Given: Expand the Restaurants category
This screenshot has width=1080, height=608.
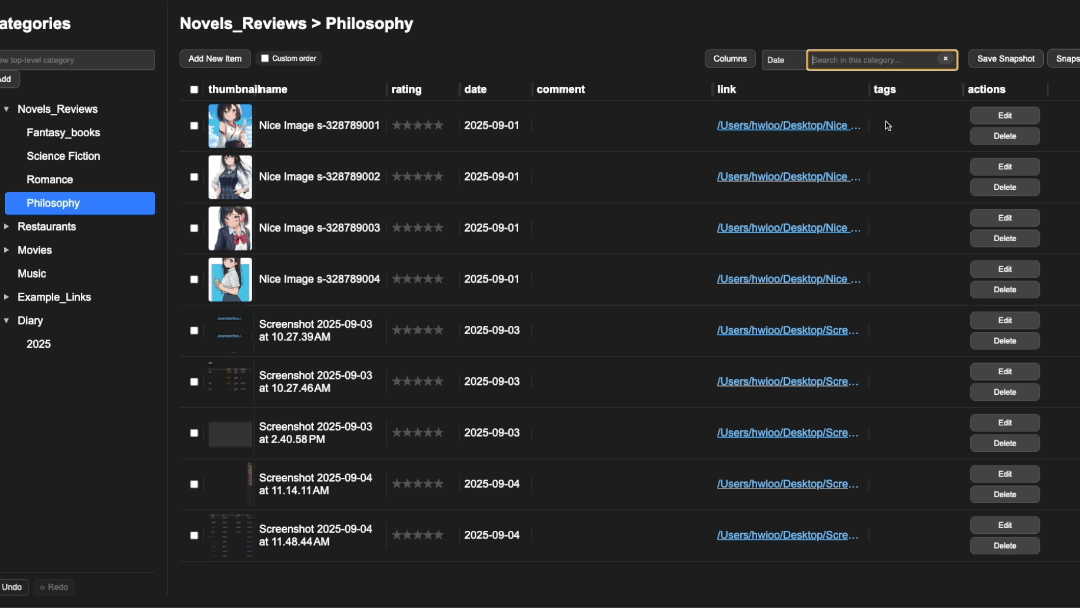Looking at the screenshot, I should (x=7, y=227).
